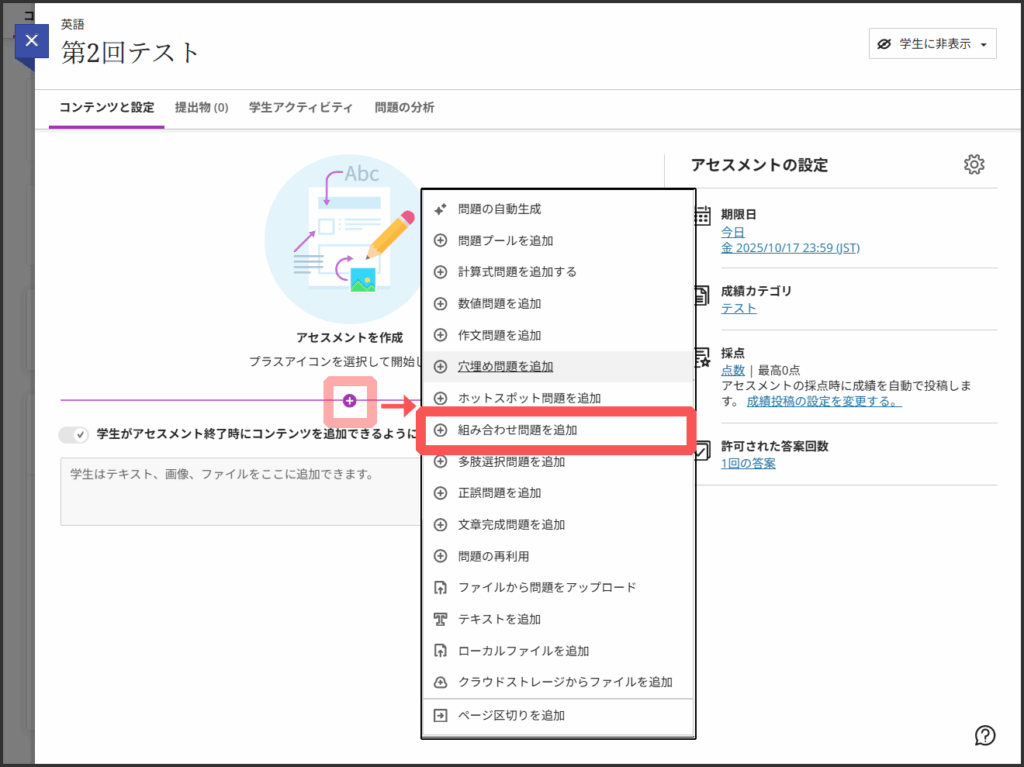Click the student content text area

(x=240, y=492)
